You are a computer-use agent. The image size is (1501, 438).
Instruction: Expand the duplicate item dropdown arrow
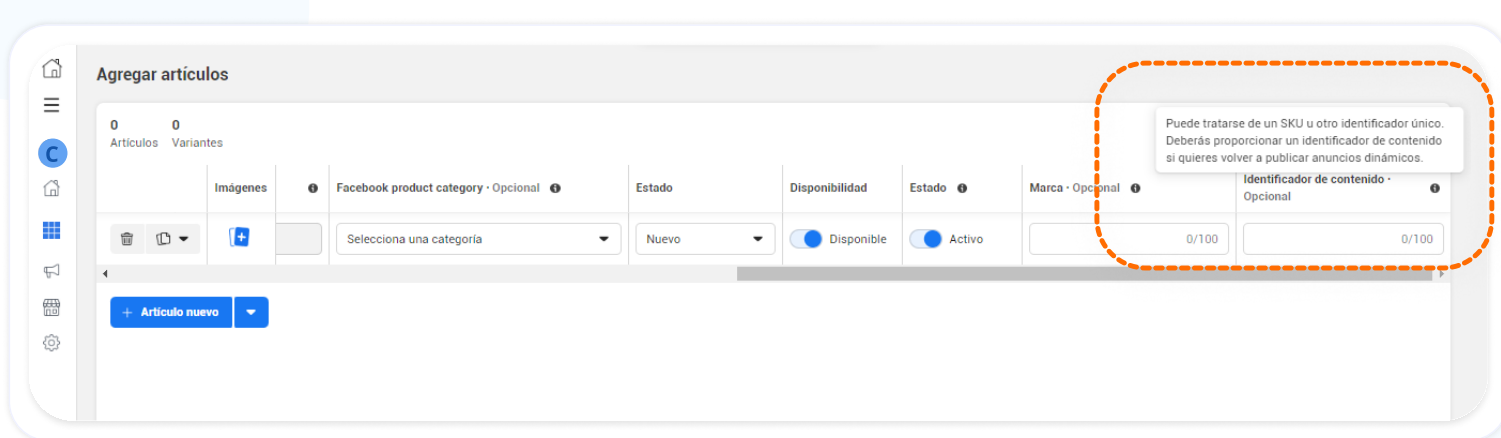tap(183, 239)
